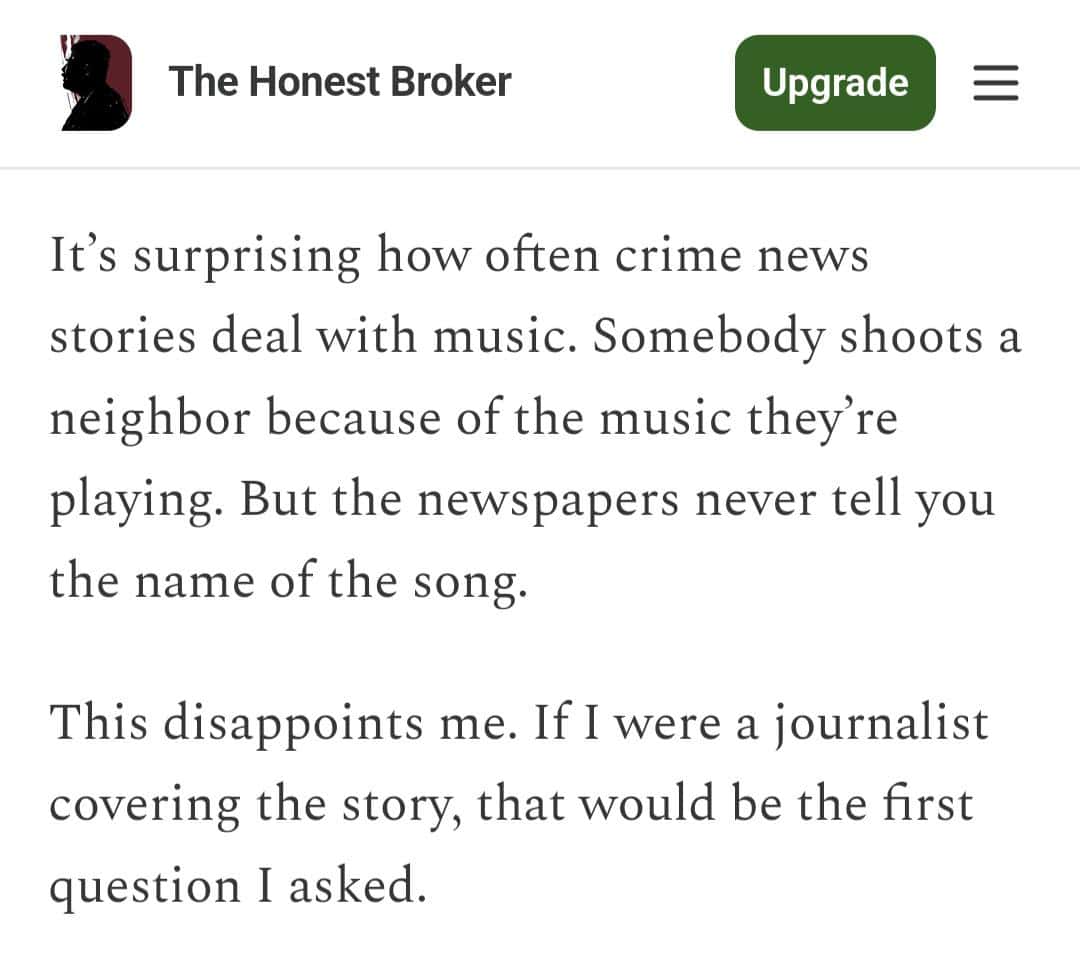Click The Honest Broker logo icon
The image size is (1080, 960).
[96, 83]
